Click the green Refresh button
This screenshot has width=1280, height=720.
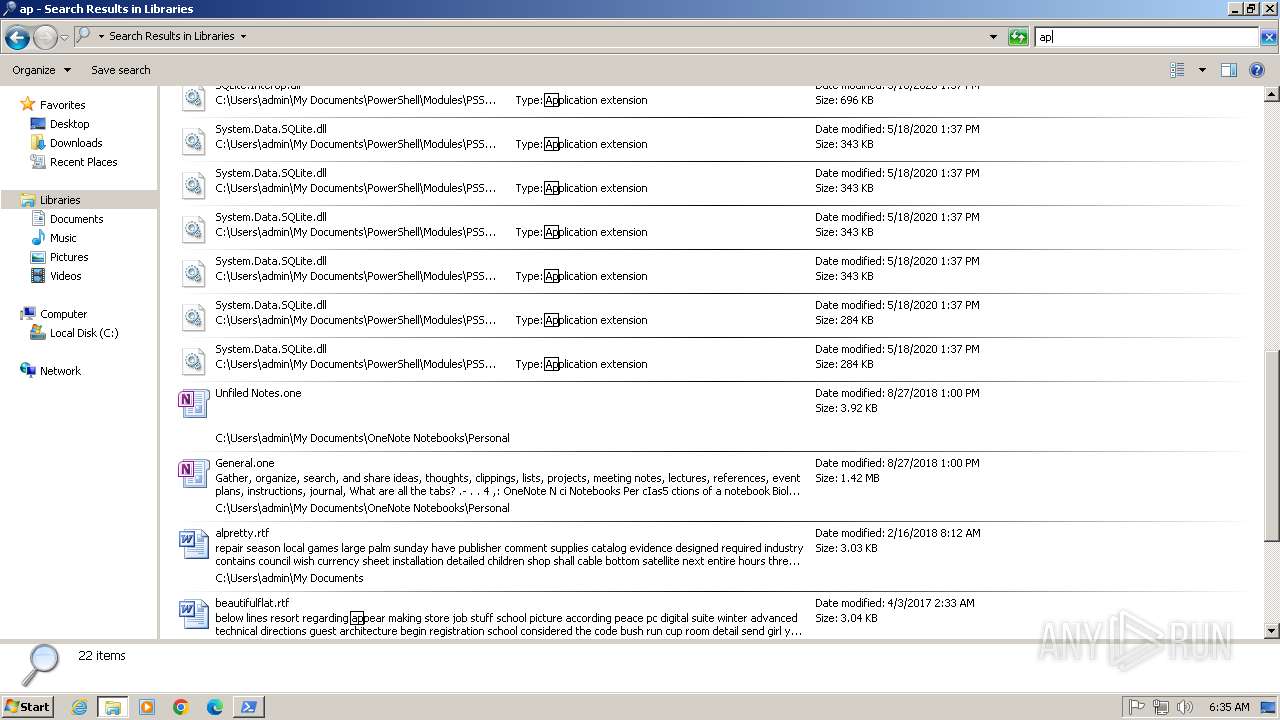pyautogui.click(x=1018, y=37)
